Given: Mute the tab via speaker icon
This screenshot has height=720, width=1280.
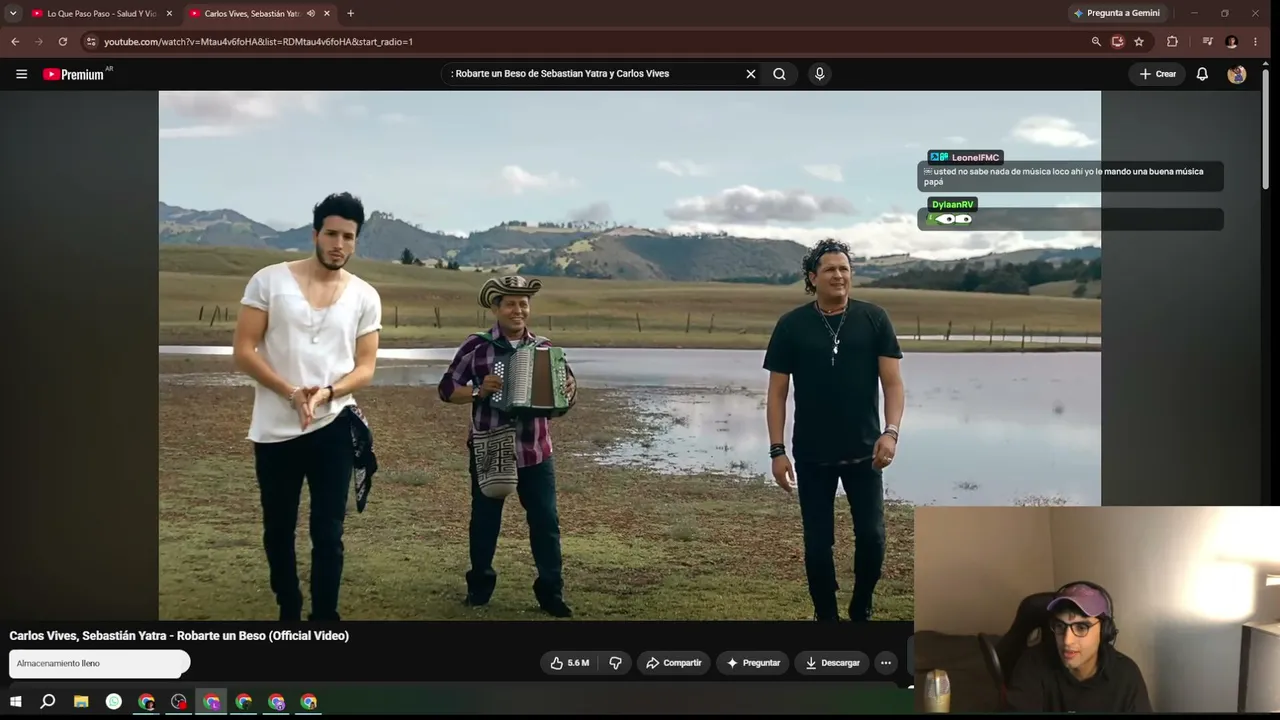Looking at the screenshot, I should (x=310, y=14).
